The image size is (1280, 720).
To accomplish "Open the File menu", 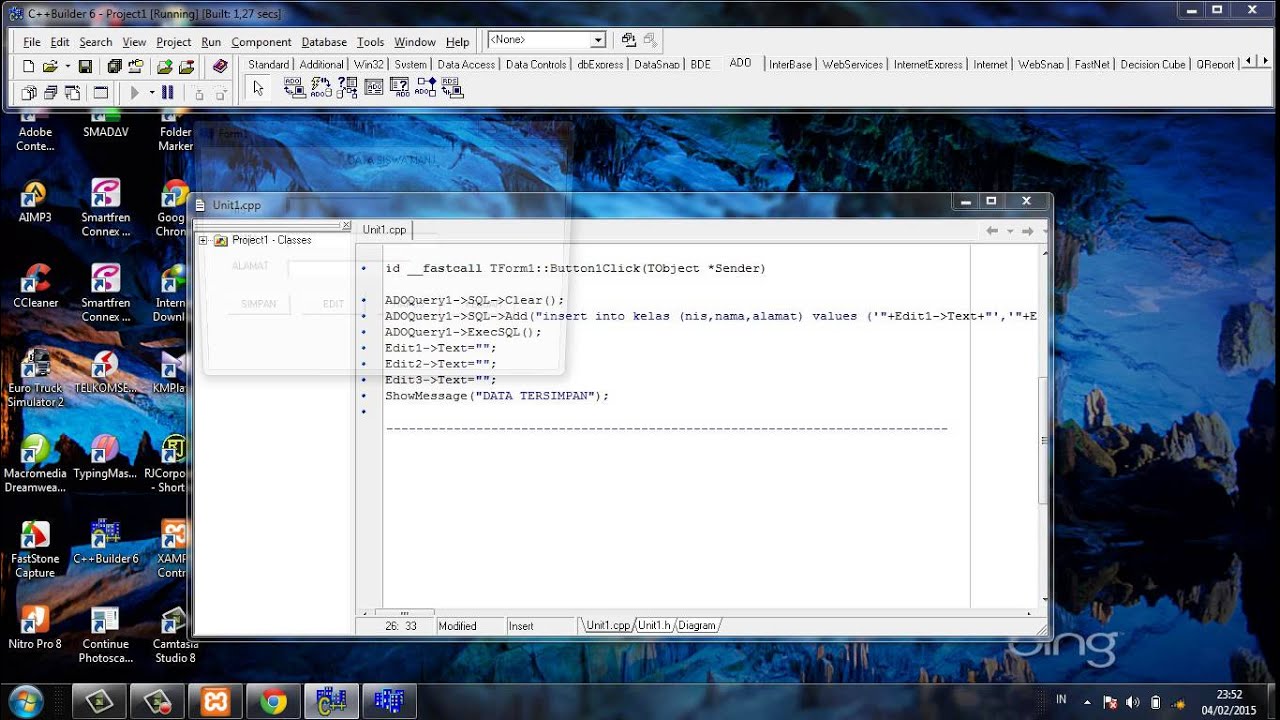I will pos(32,42).
